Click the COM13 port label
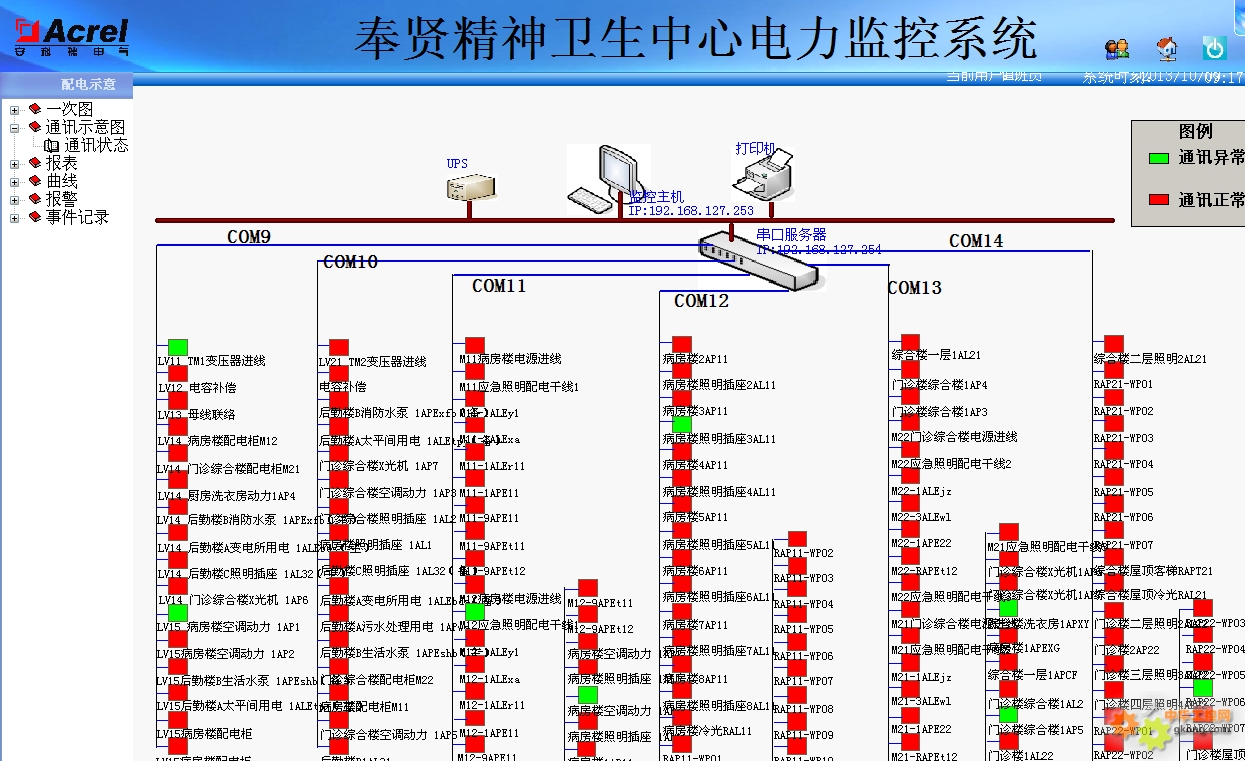 click(915, 288)
